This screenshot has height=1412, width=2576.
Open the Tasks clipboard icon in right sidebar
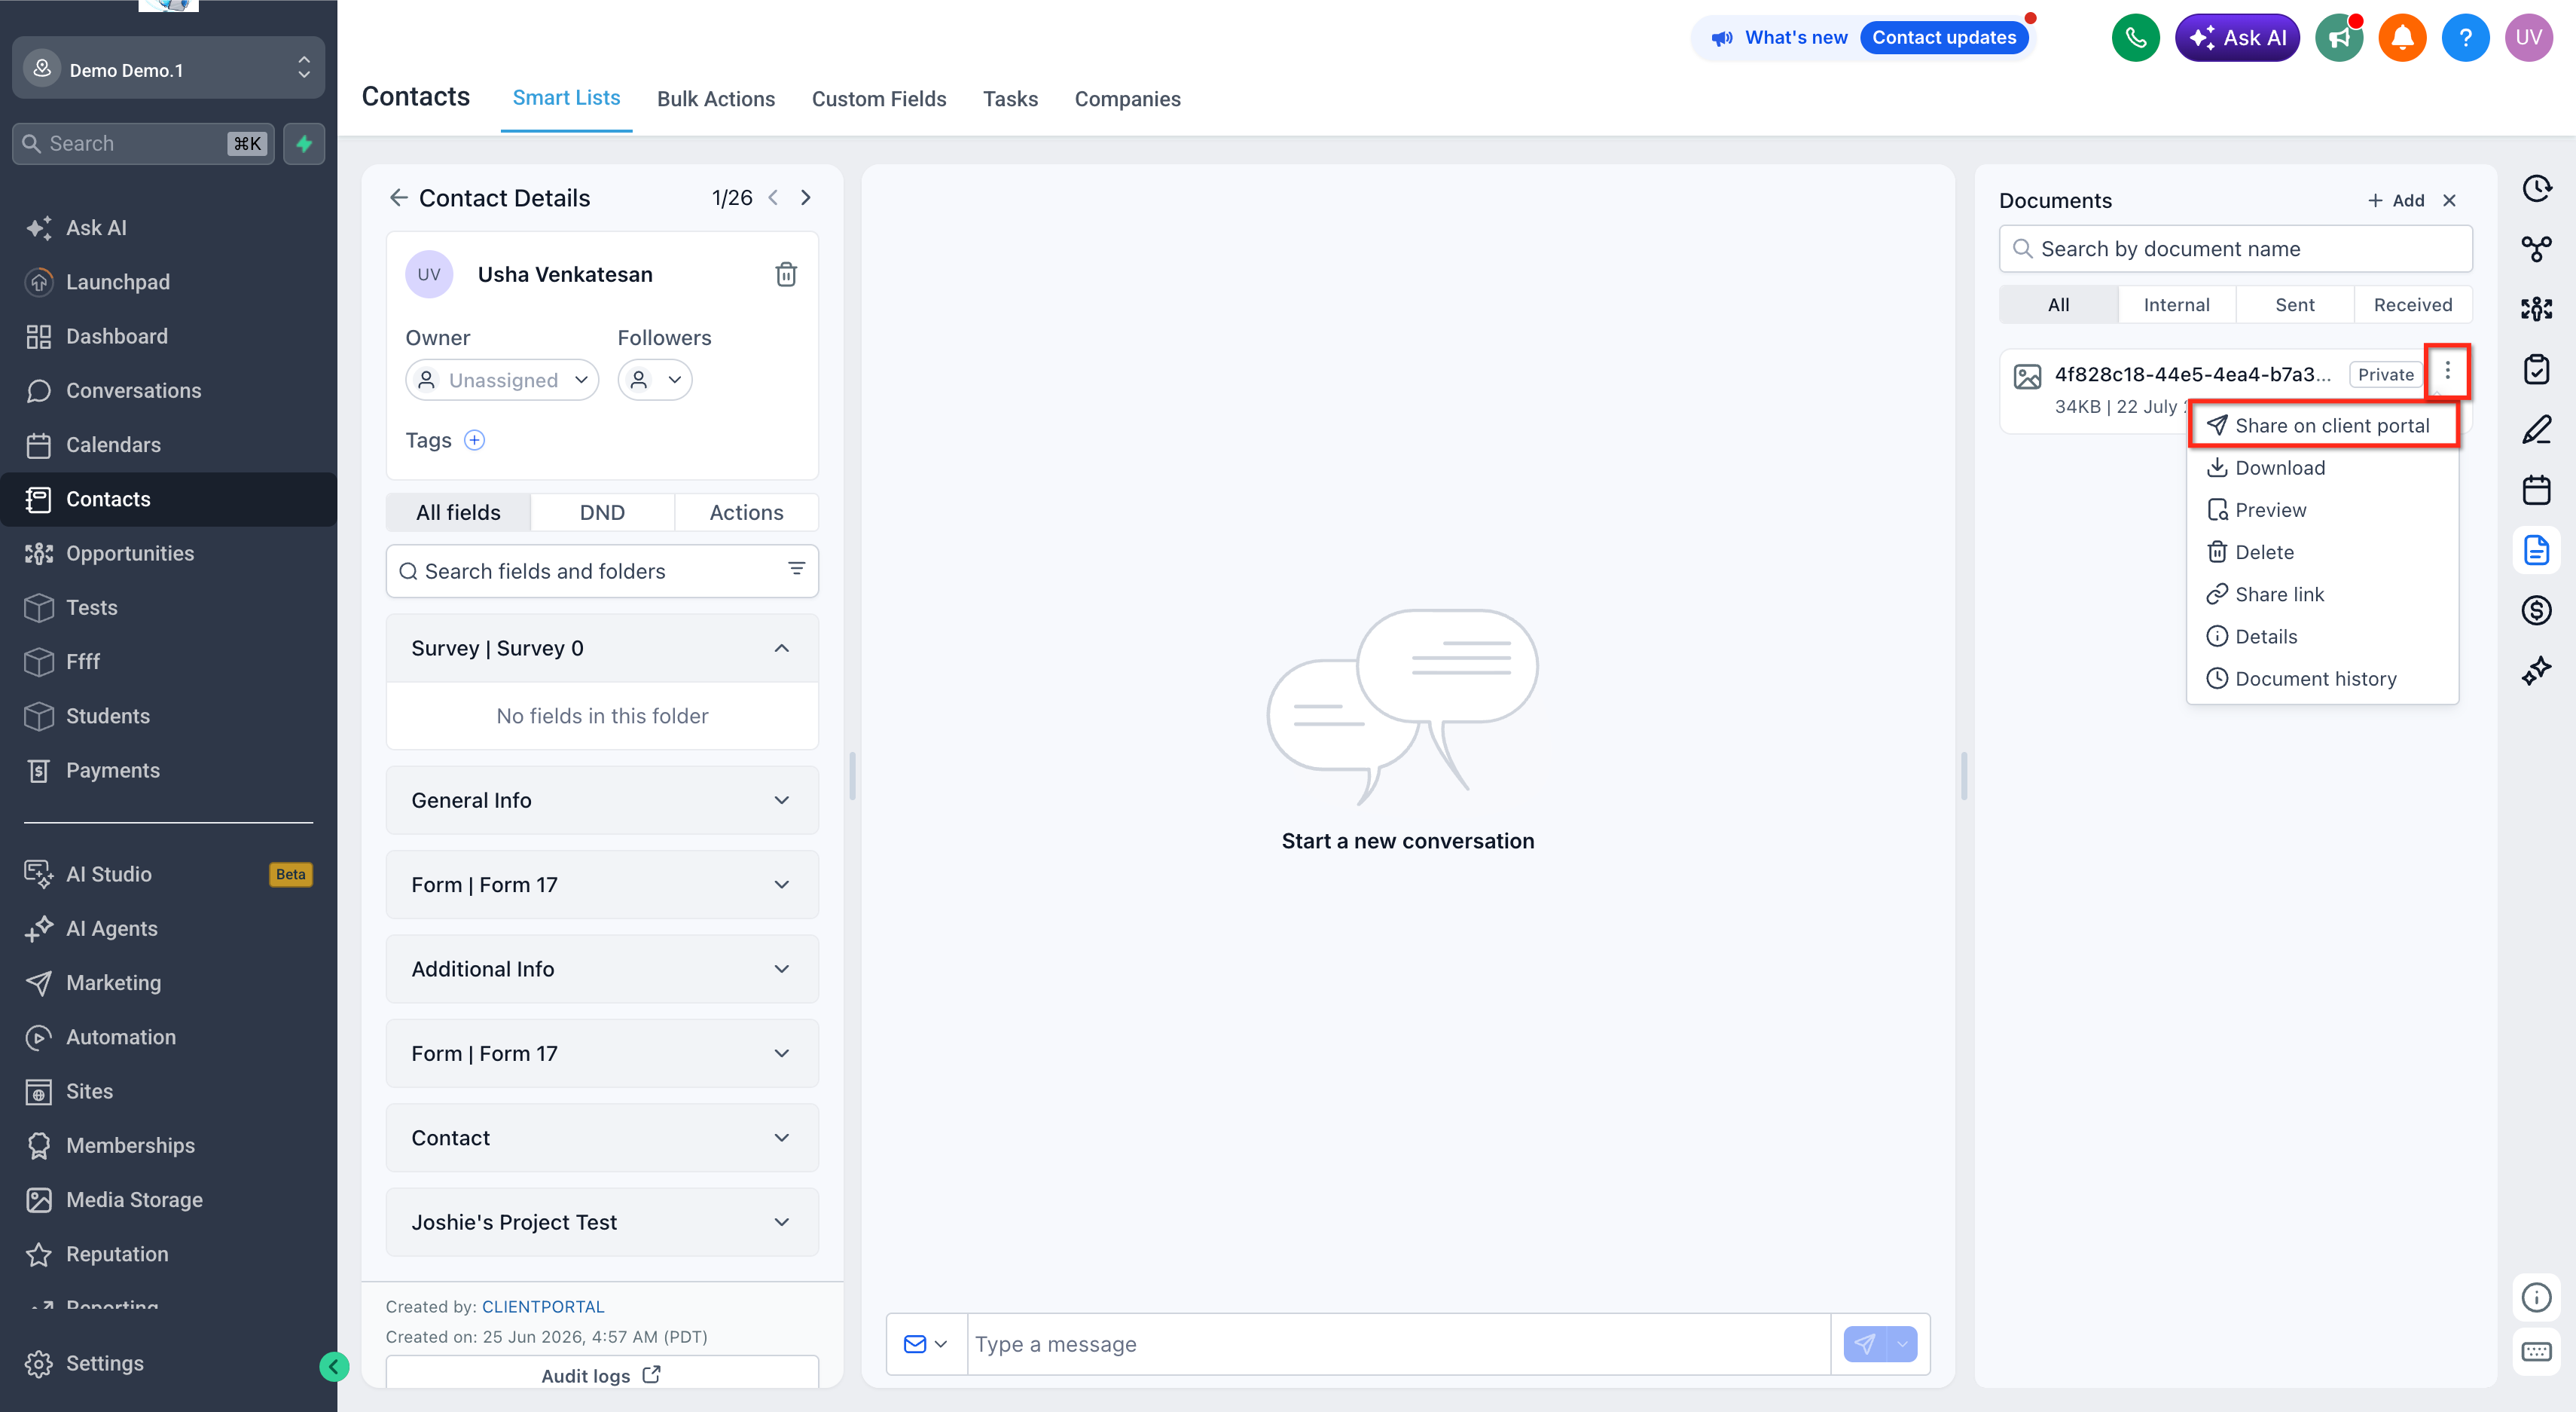2536,369
